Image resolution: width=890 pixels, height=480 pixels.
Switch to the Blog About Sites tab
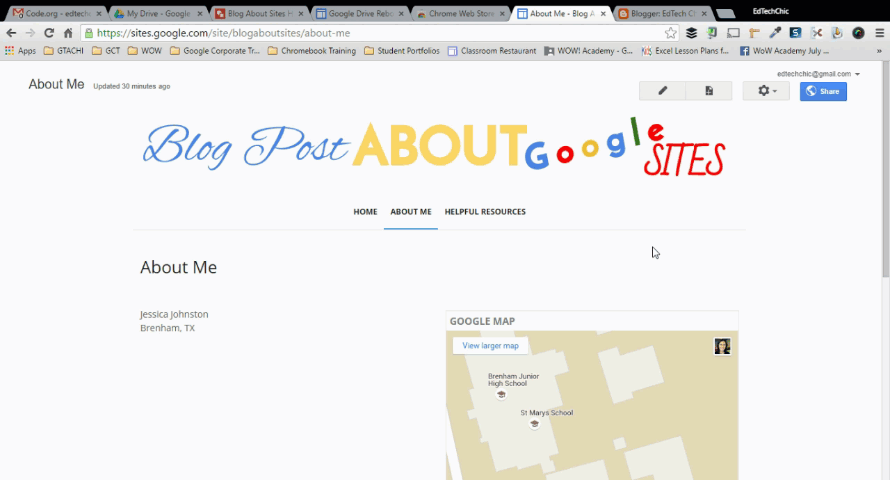click(x=259, y=13)
